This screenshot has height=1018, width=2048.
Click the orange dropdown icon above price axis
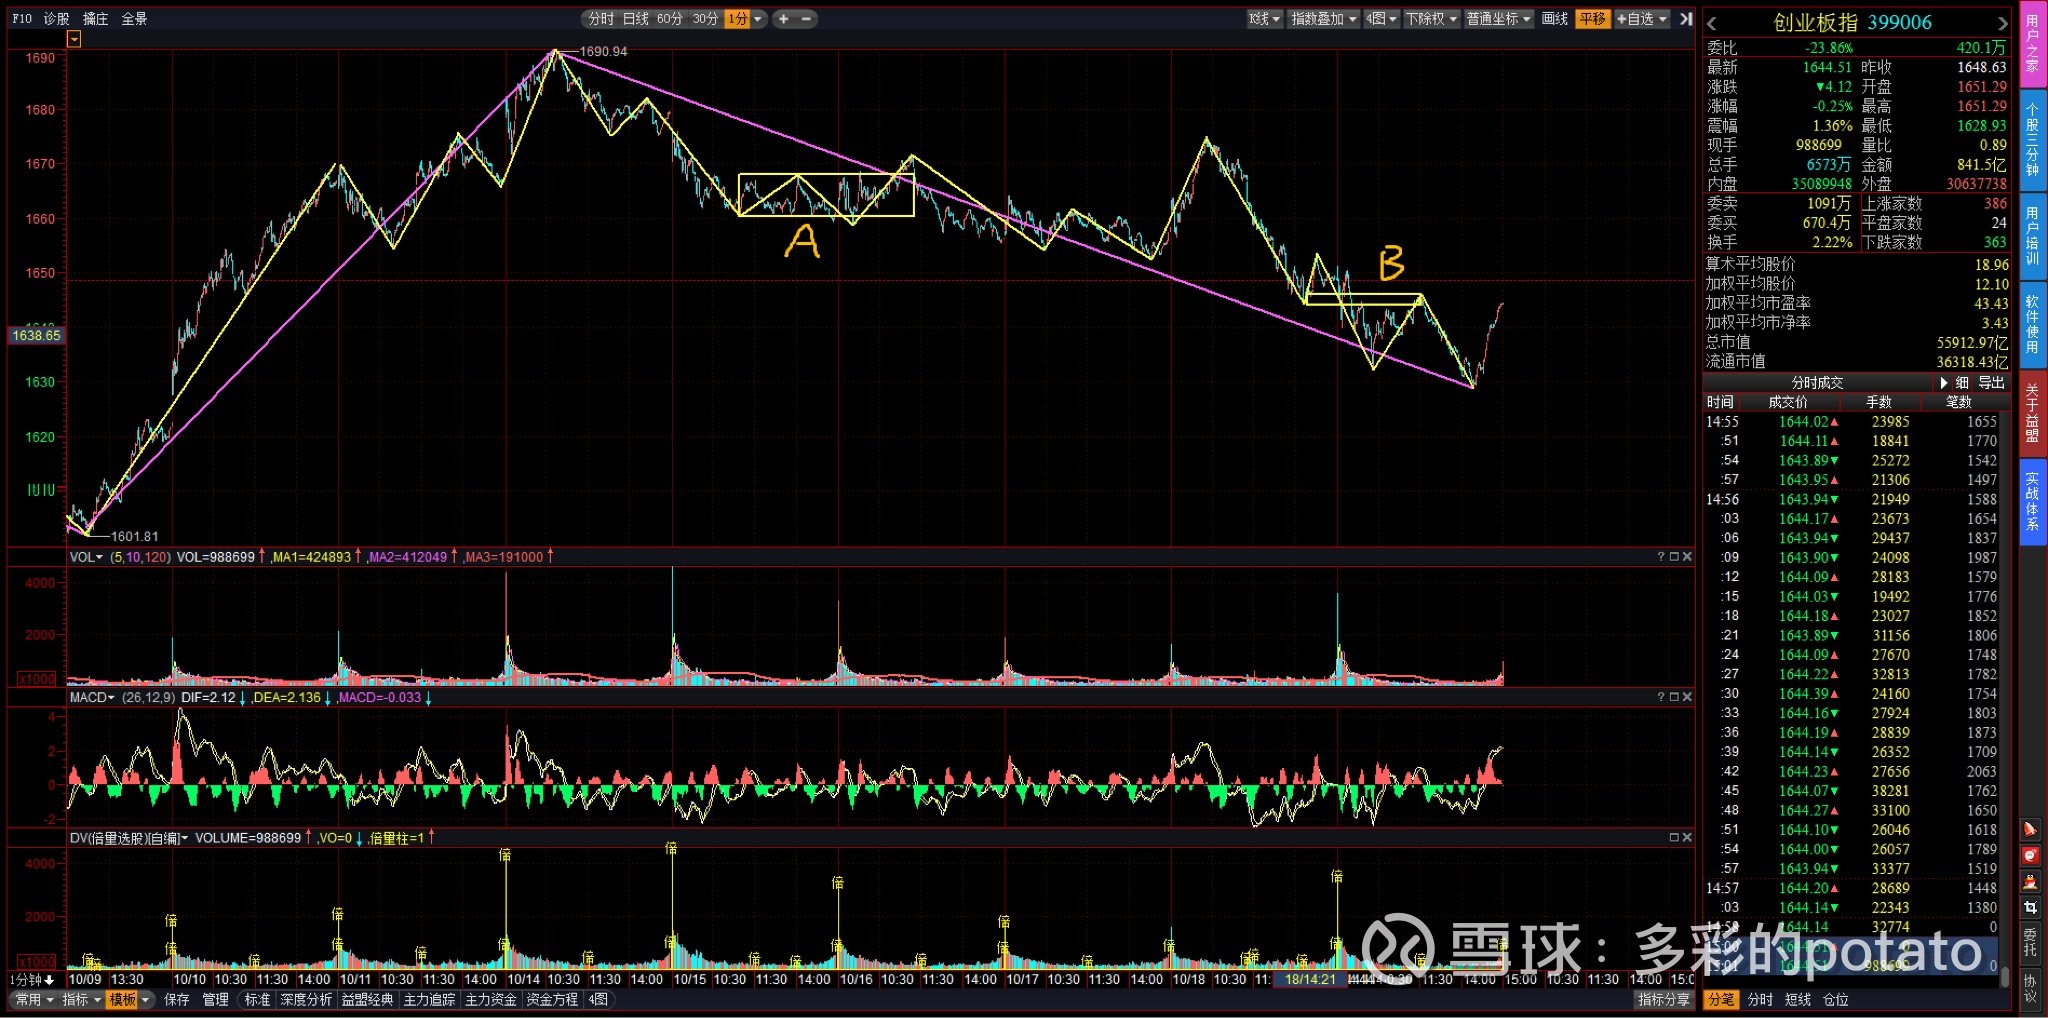point(74,39)
